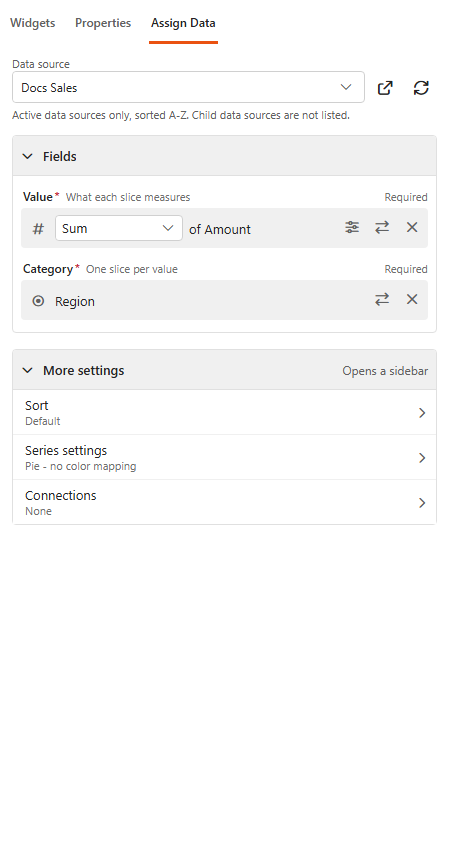Viewport: 449px width, 846px height.
Task: Click the 'of Amount' field label
Action: [220, 229]
